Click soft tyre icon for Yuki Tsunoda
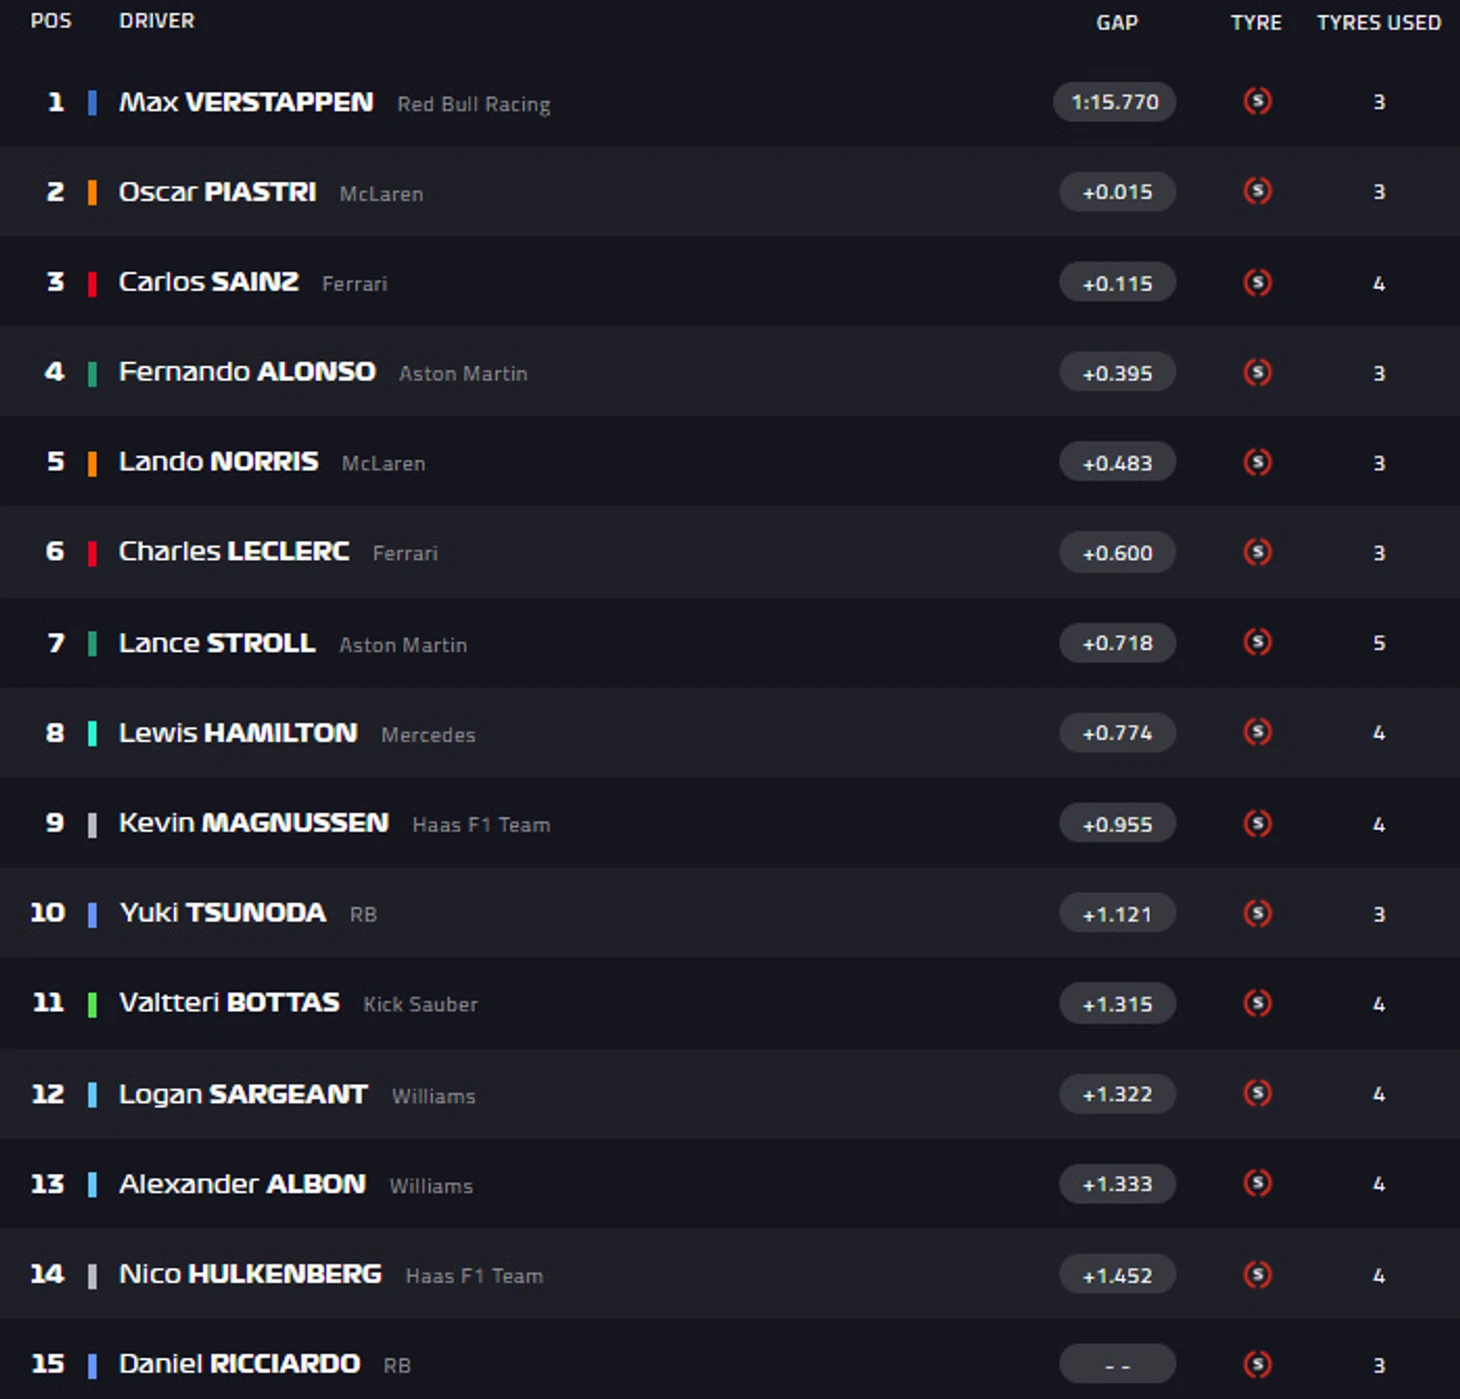This screenshot has width=1460, height=1399. coord(1257,913)
